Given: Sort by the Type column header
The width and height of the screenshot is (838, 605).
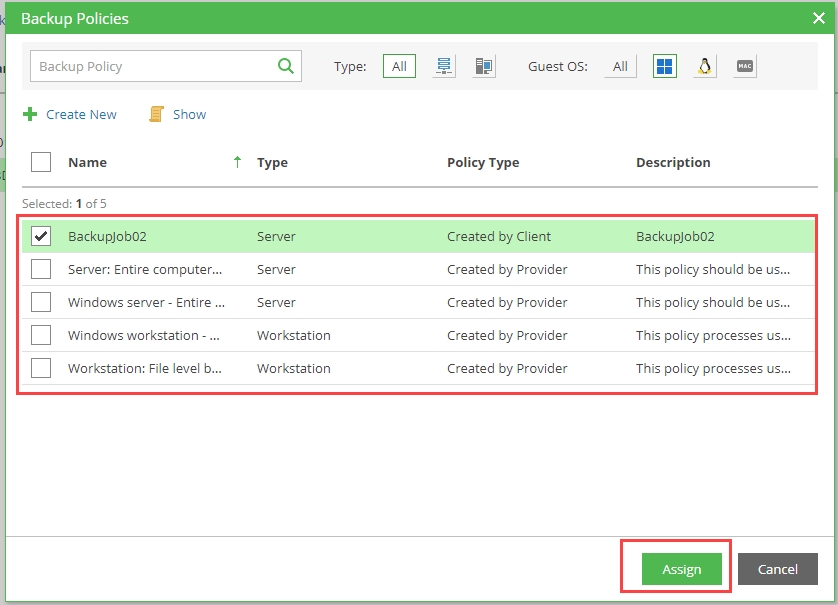Looking at the screenshot, I should coord(272,162).
